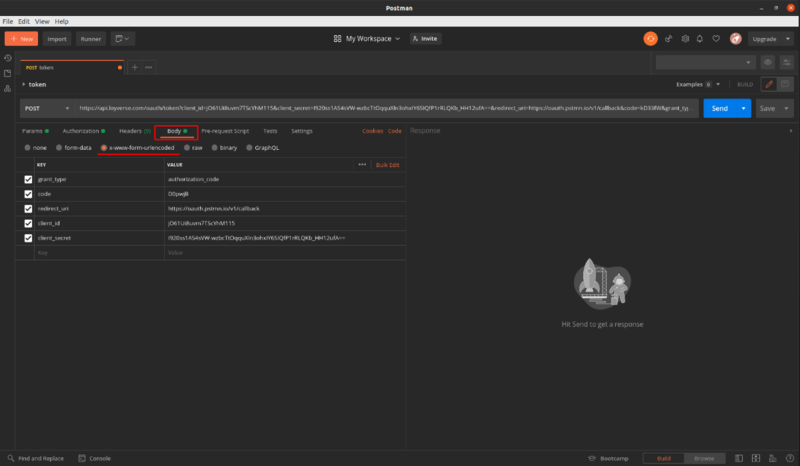Viewport: 800px width, 466px height.
Task: Click the request URL field
Action: point(386,108)
